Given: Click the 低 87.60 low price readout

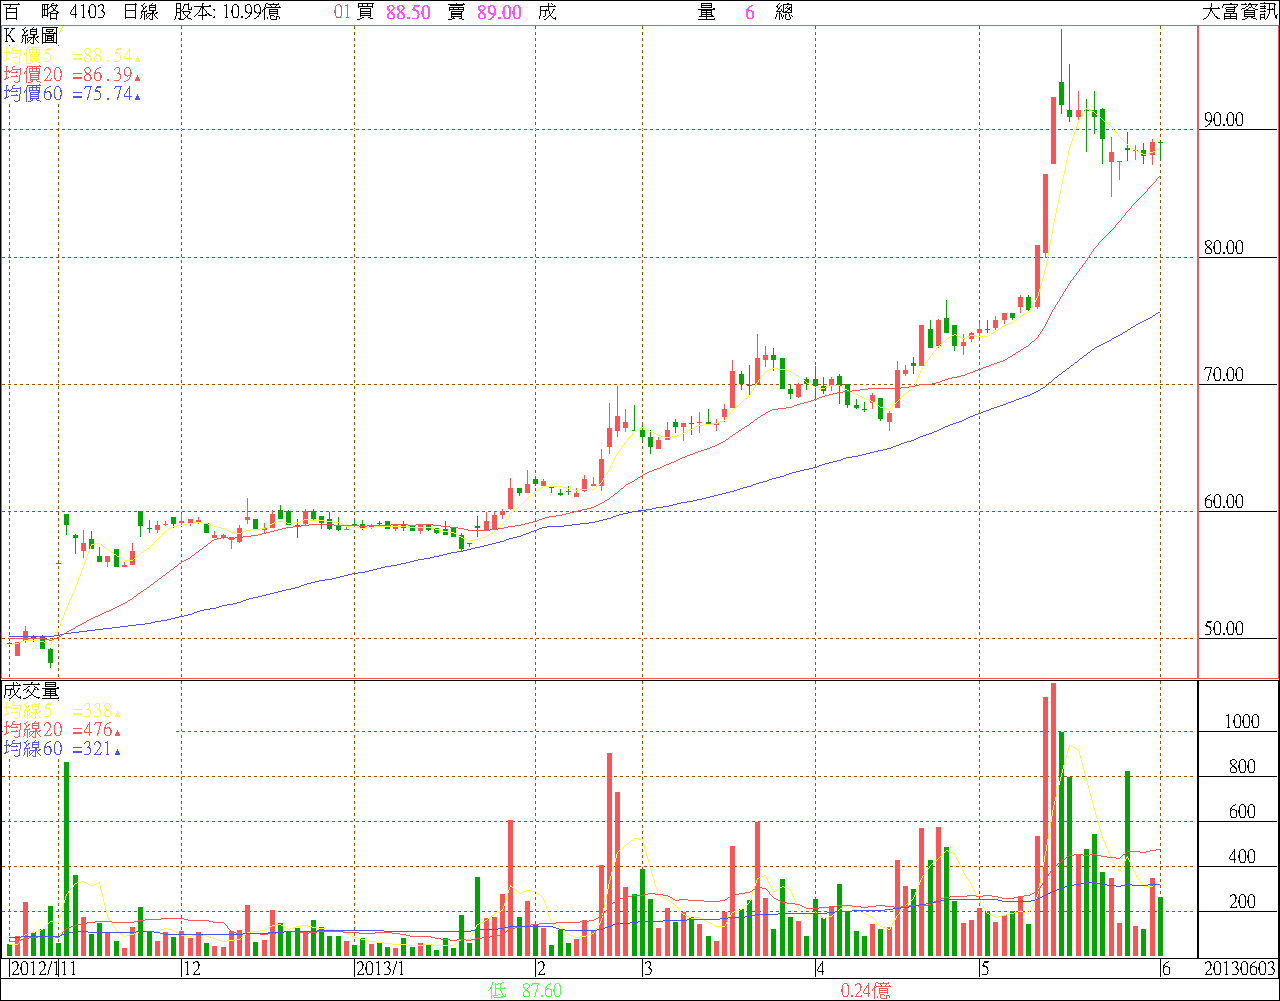Looking at the screenshot, I should [x=525, y=990].
